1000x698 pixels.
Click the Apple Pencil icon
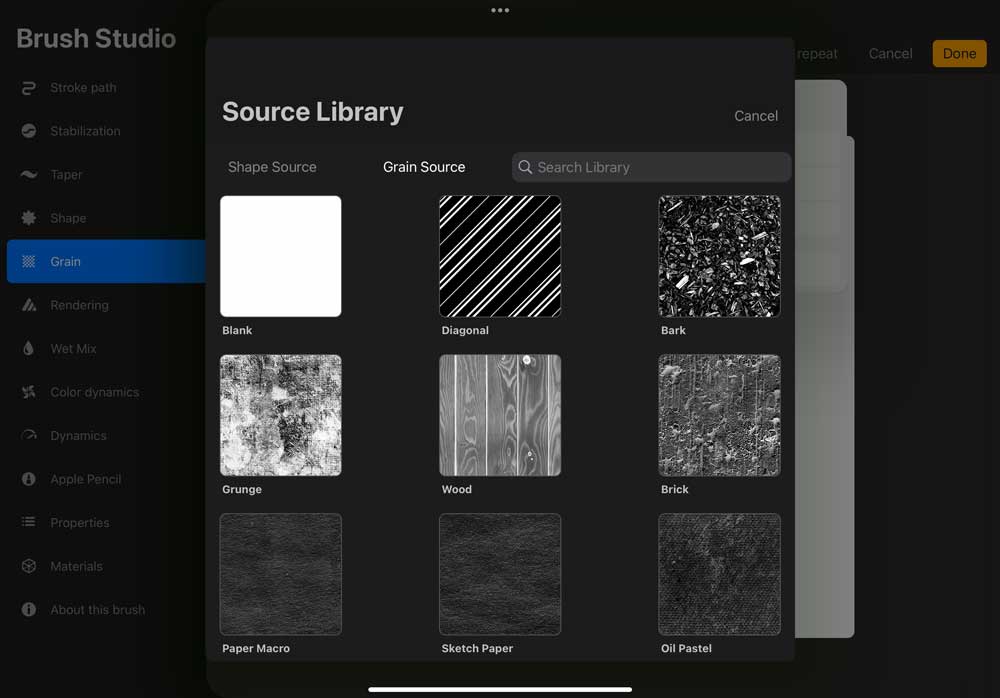[29, 479]
